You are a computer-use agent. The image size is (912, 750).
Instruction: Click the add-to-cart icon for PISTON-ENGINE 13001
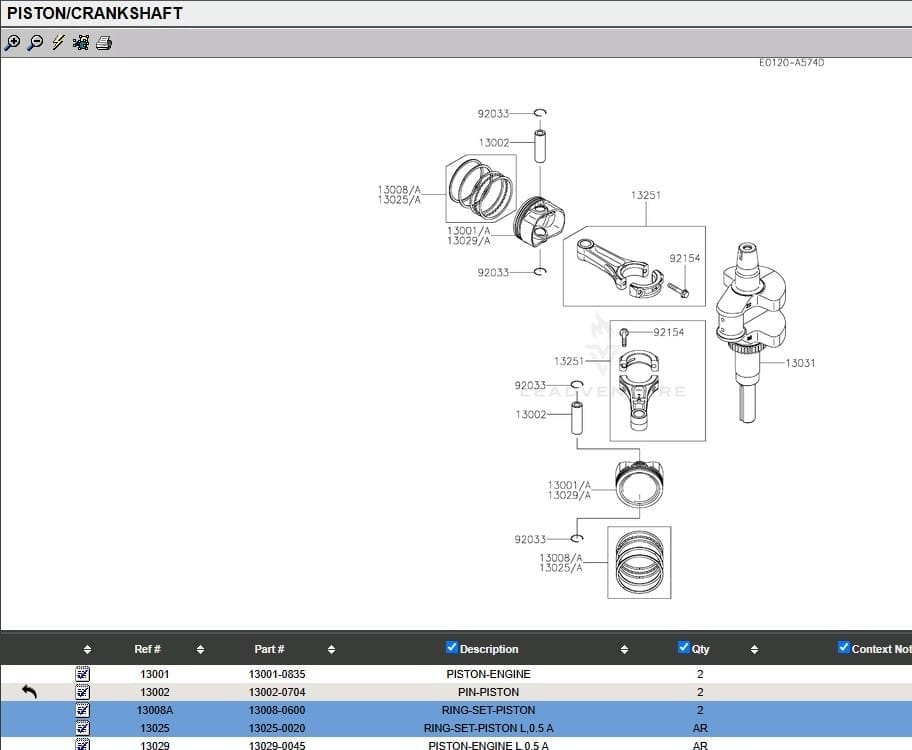[82, 673]
